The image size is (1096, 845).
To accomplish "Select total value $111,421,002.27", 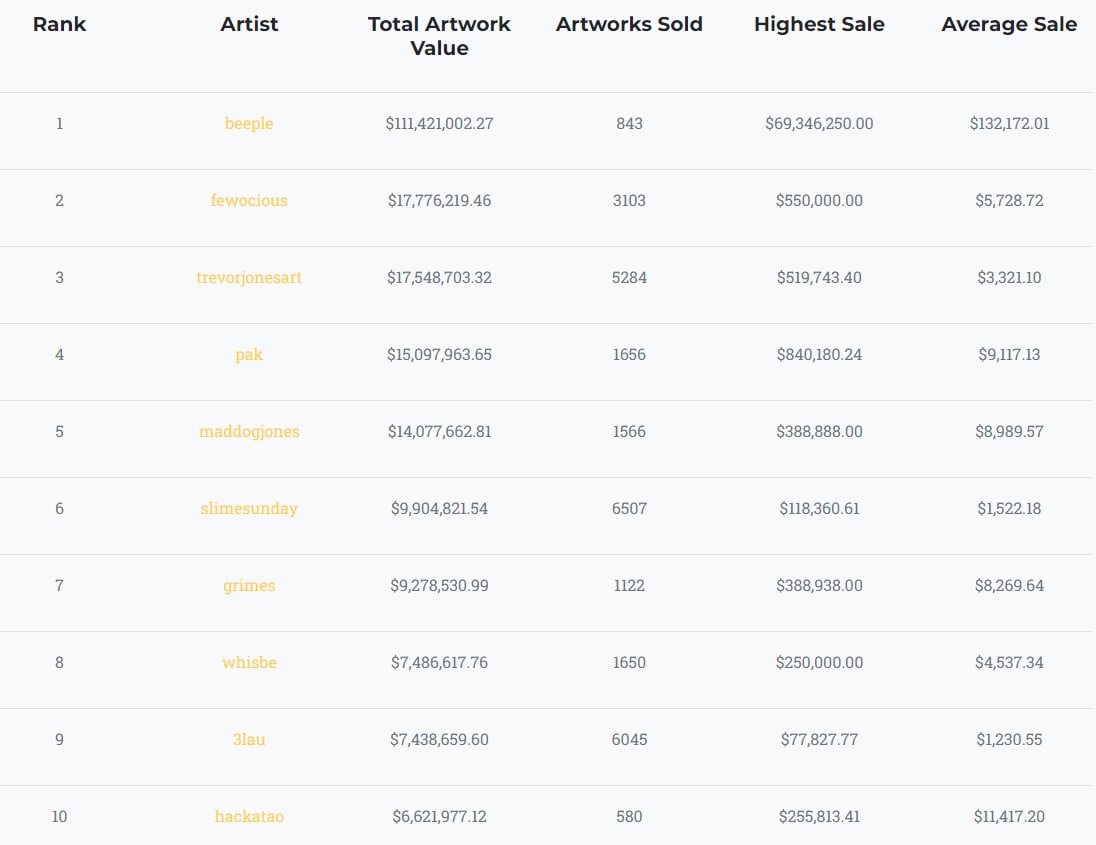I will [x=439, y=124].
